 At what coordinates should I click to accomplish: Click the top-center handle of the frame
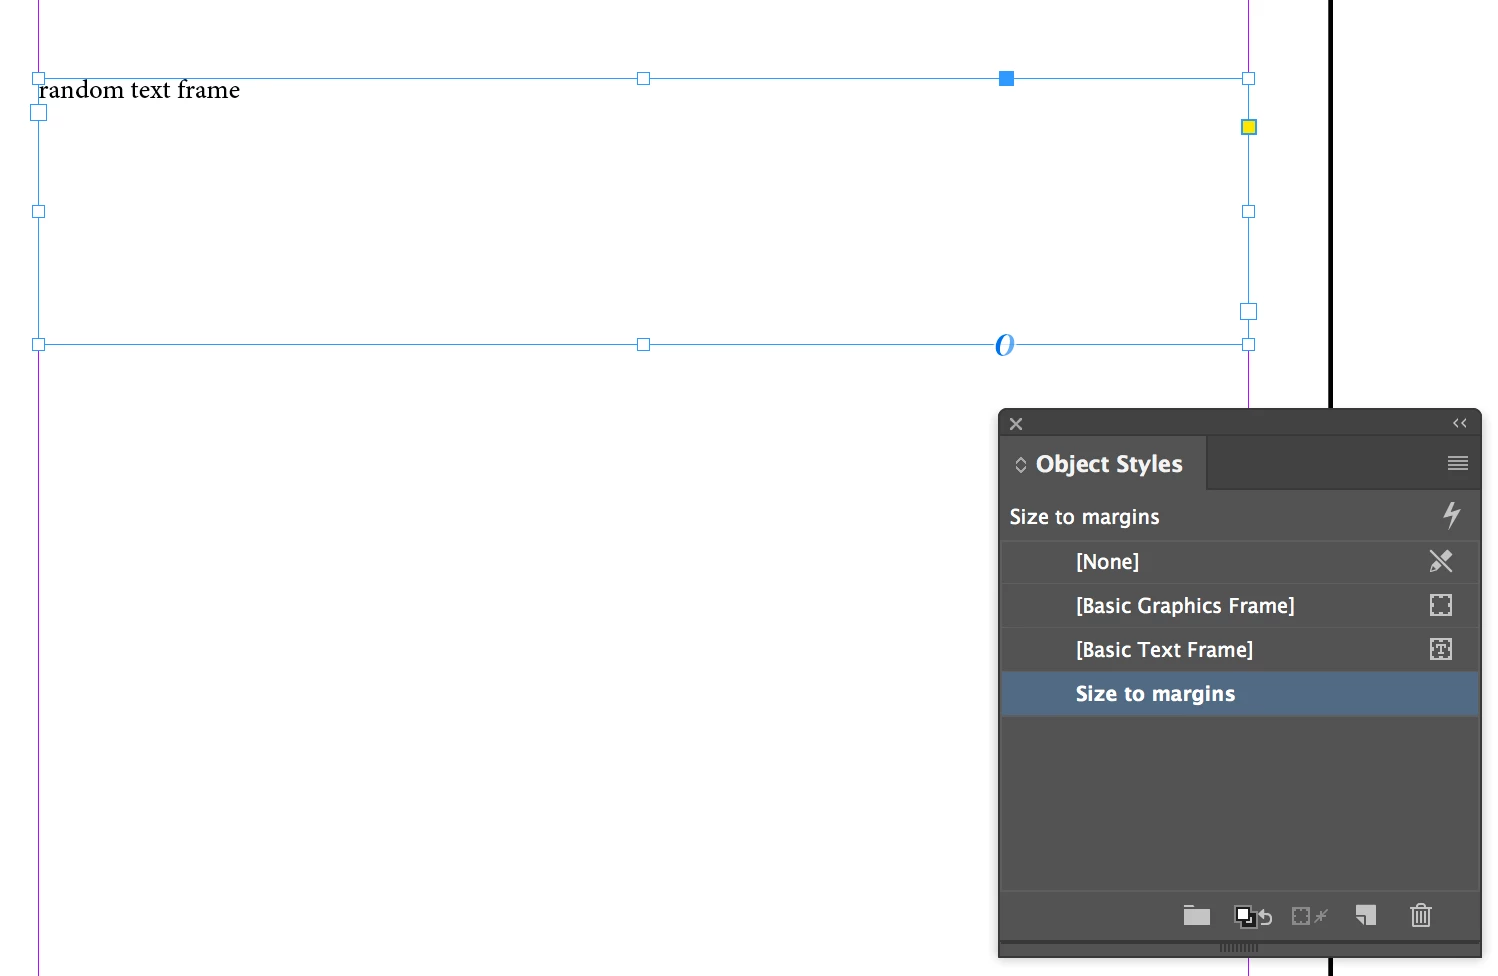click(x=643, y=78)
